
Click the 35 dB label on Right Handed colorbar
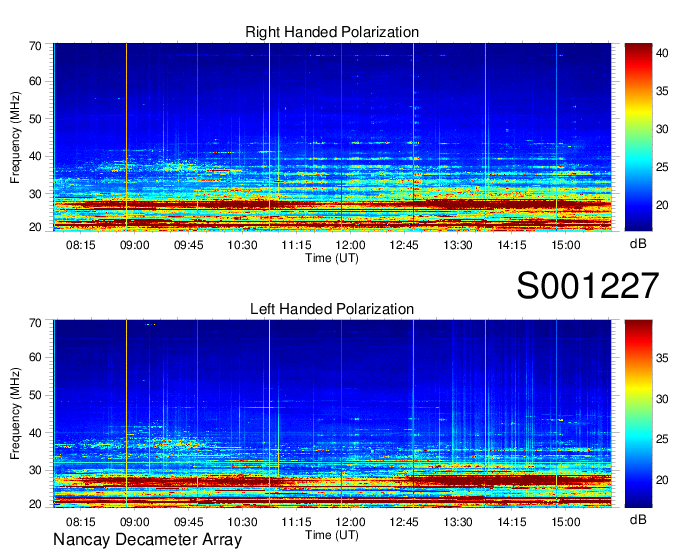pos(662,91)
